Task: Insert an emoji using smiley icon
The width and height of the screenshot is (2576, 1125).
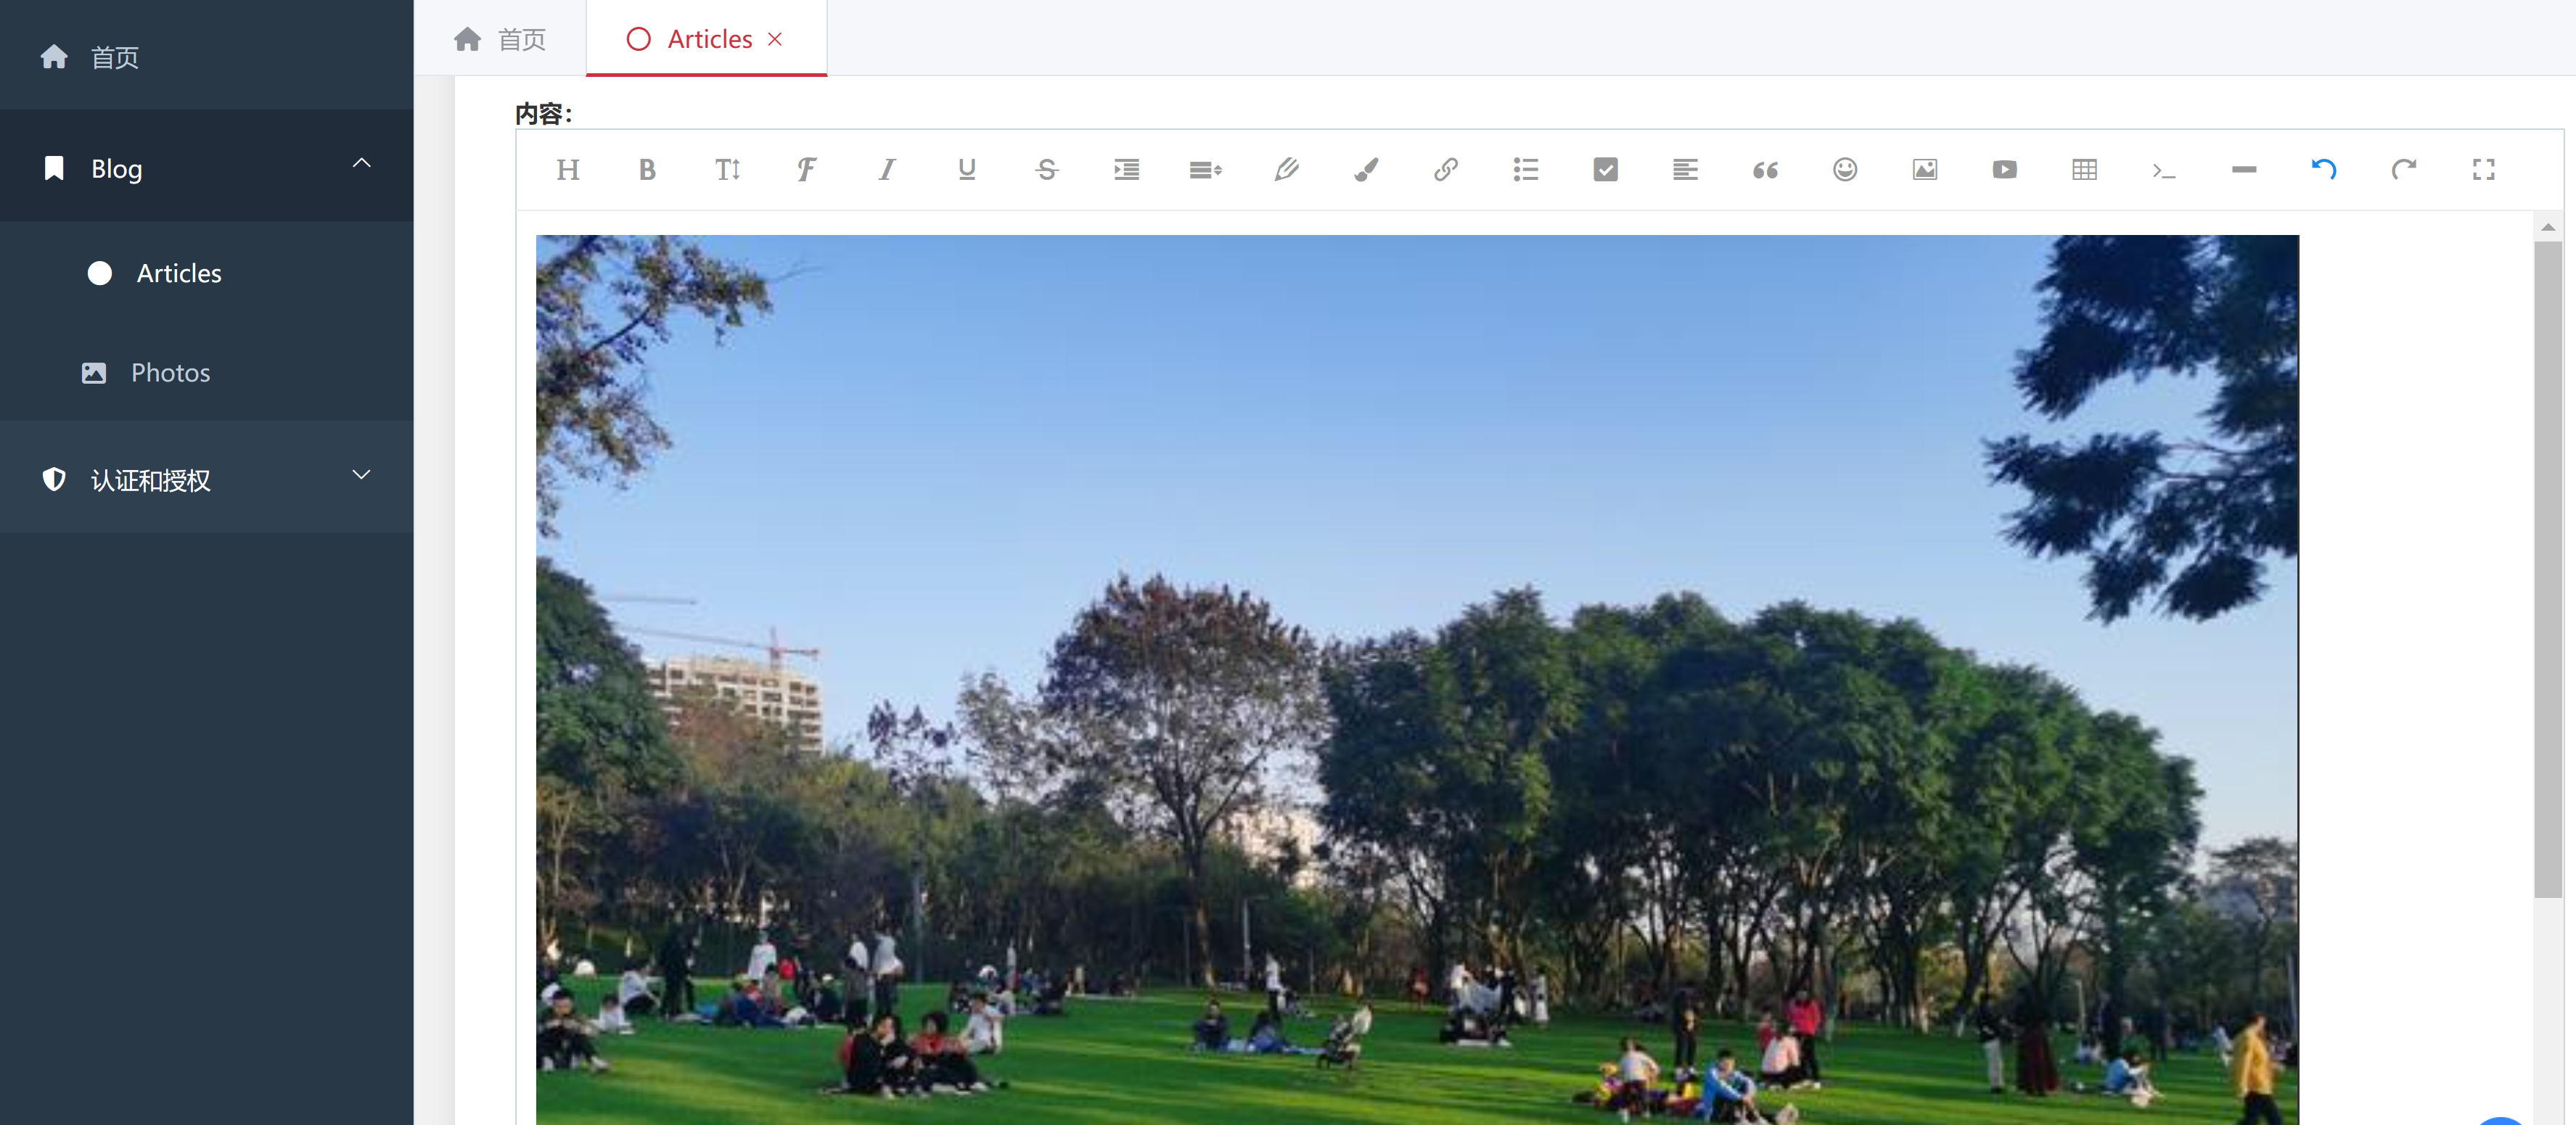Action: [1845, 170]
